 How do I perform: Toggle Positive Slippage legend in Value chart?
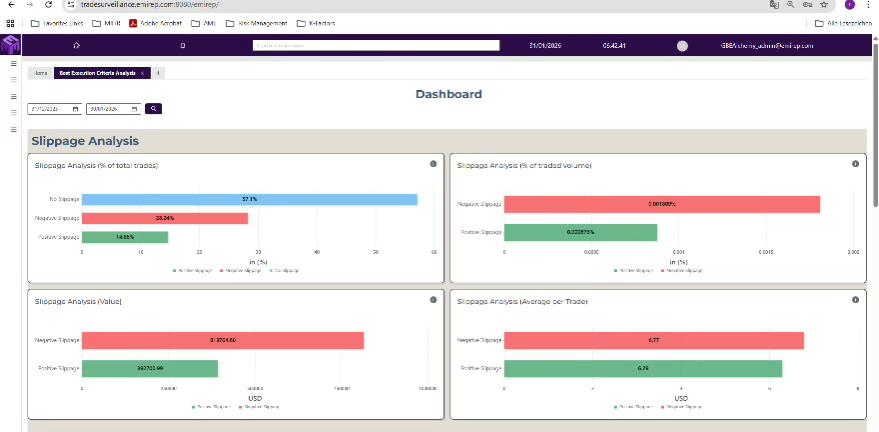click(x=205, y=407)
